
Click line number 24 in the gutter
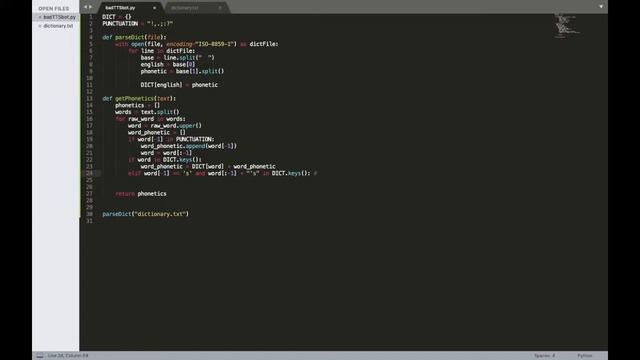point(89,173)
